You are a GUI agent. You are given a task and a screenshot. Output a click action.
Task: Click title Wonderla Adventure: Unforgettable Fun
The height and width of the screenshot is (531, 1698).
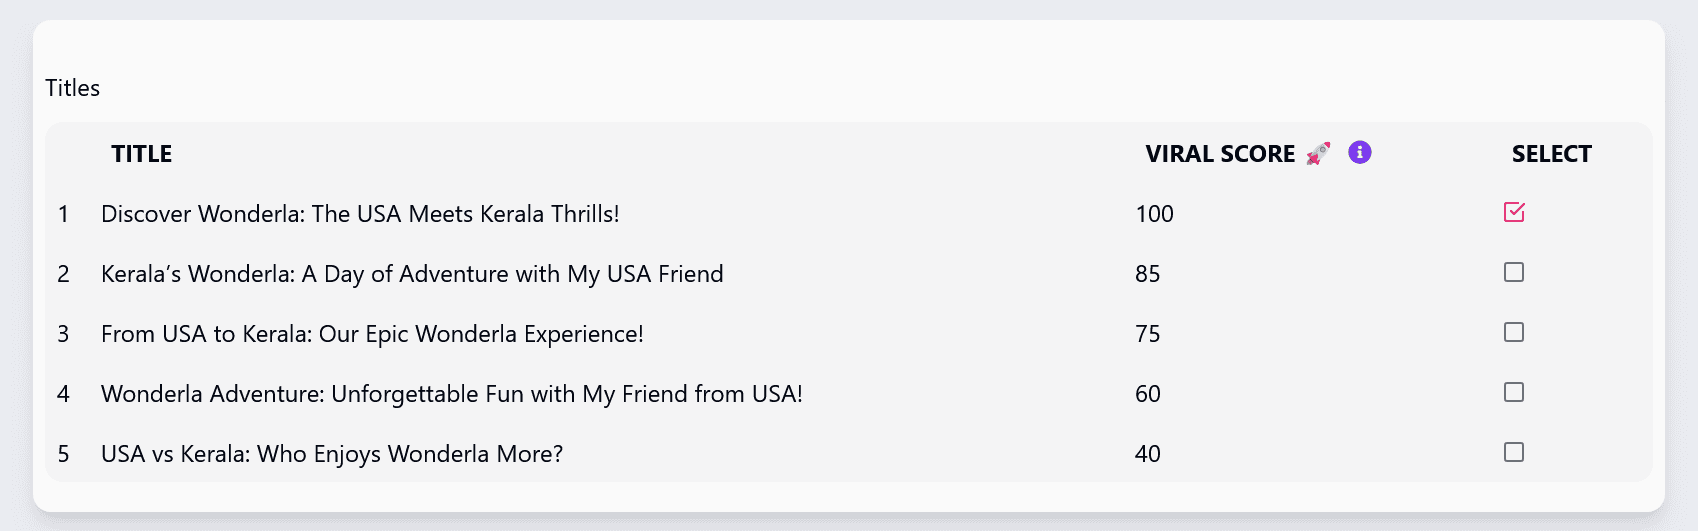click(452, 394)
